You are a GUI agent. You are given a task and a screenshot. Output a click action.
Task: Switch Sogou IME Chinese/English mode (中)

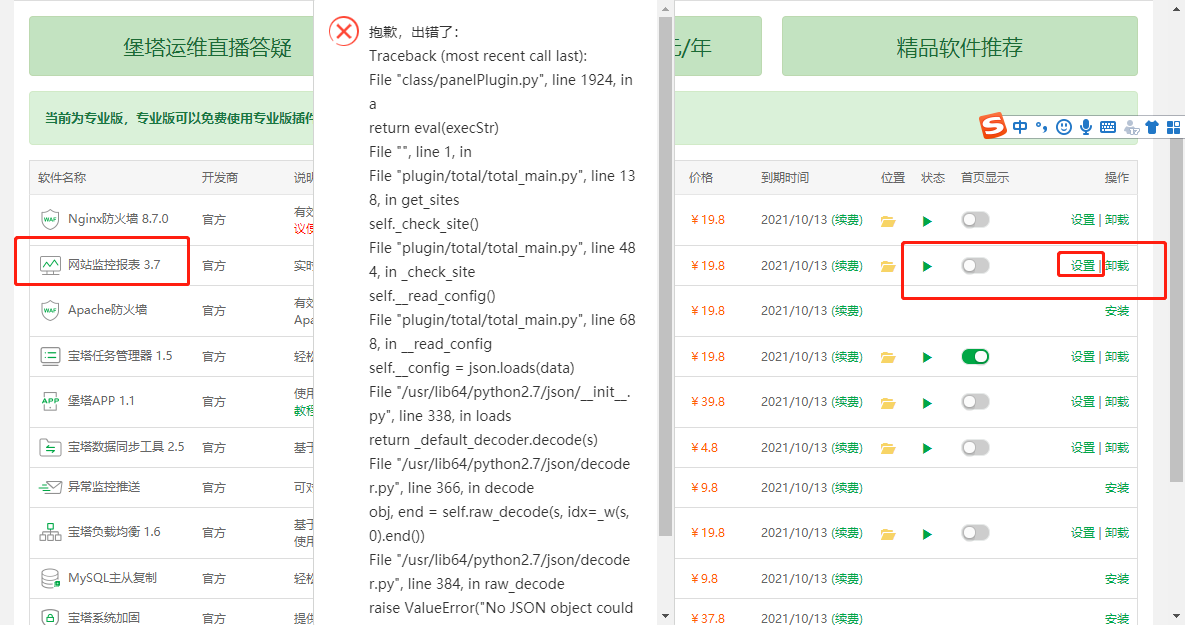1020,127
